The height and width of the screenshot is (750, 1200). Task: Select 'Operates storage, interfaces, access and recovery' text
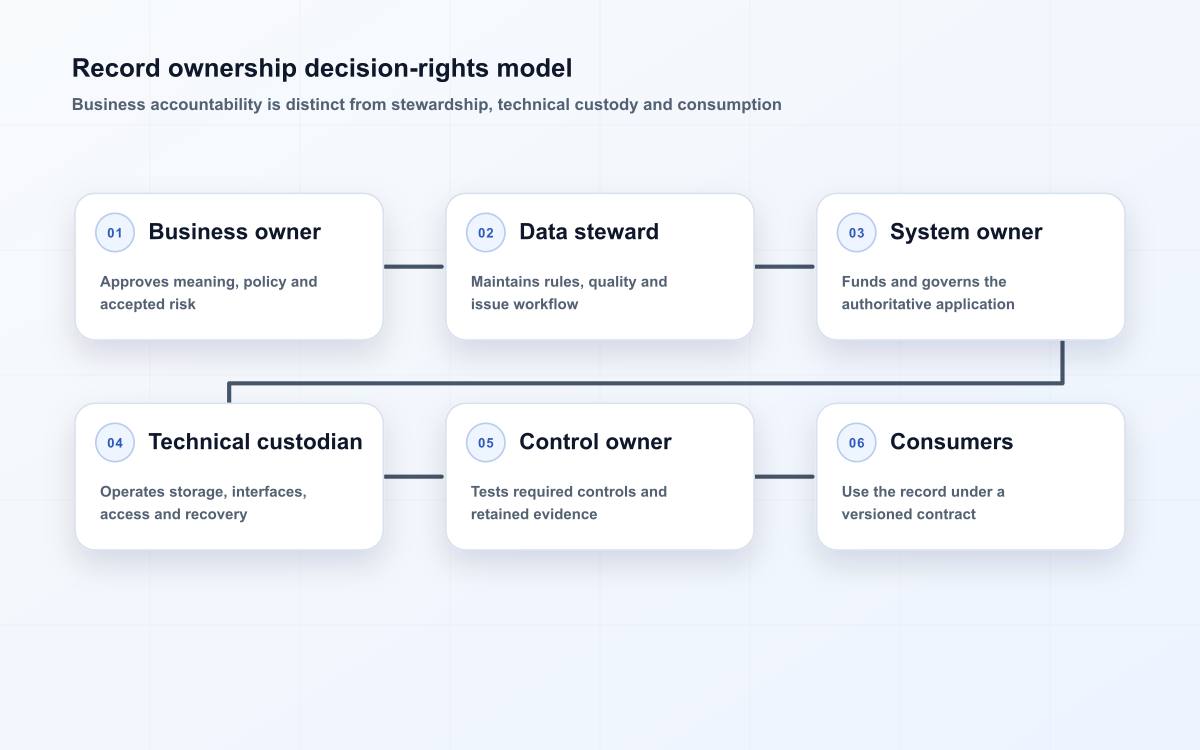pyautogui.click(x=203, y=503)
